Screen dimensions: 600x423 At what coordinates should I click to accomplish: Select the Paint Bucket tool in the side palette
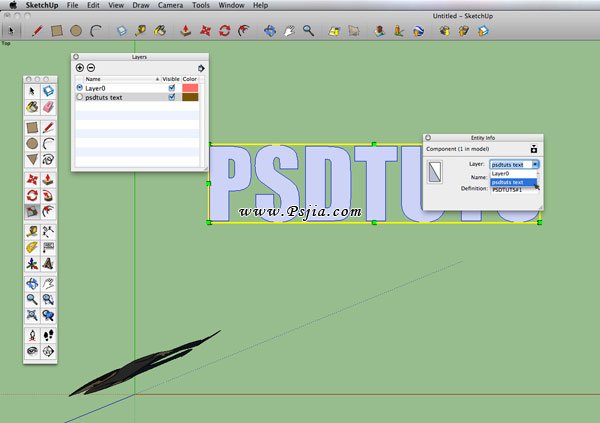coord(32,106)
